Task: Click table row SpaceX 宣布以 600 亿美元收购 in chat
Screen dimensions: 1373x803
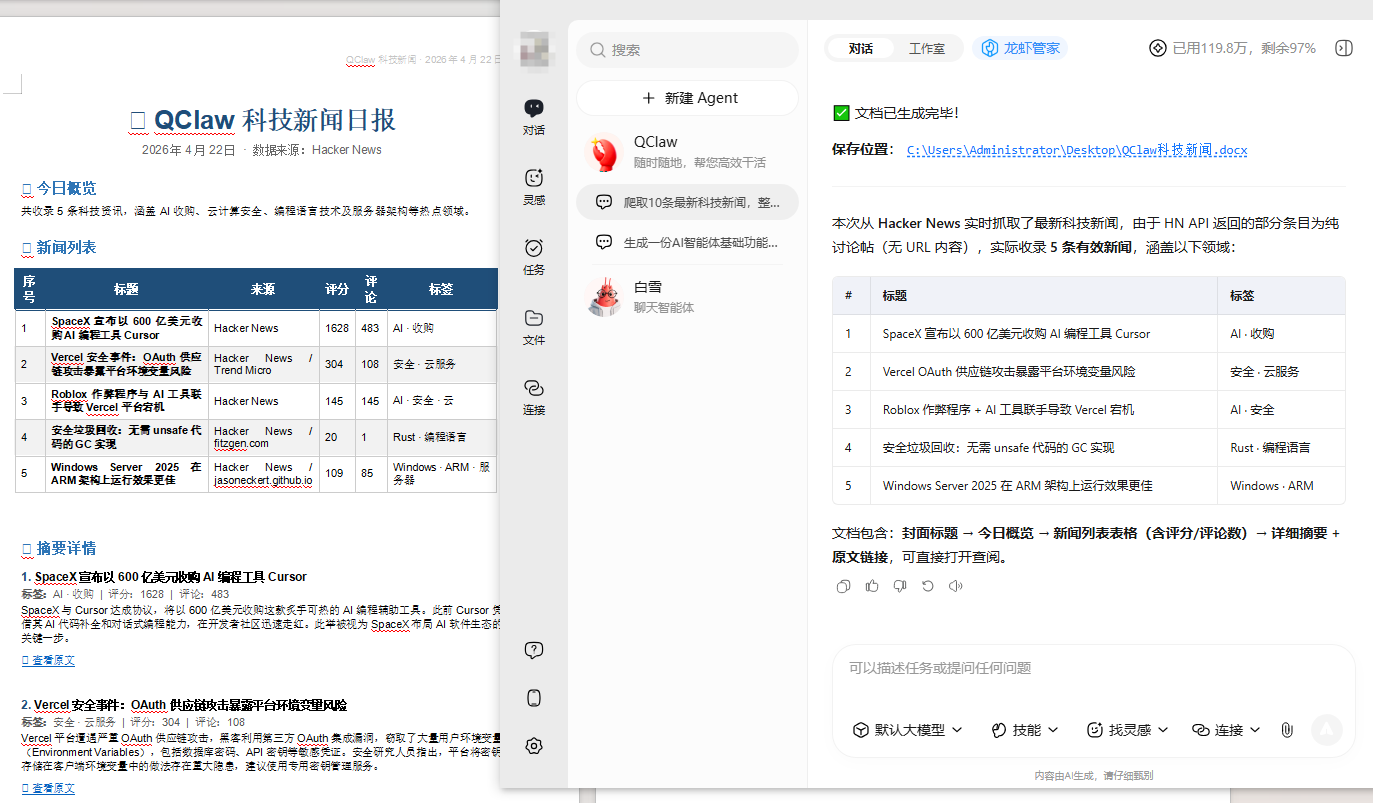Action: point(1089,334)
